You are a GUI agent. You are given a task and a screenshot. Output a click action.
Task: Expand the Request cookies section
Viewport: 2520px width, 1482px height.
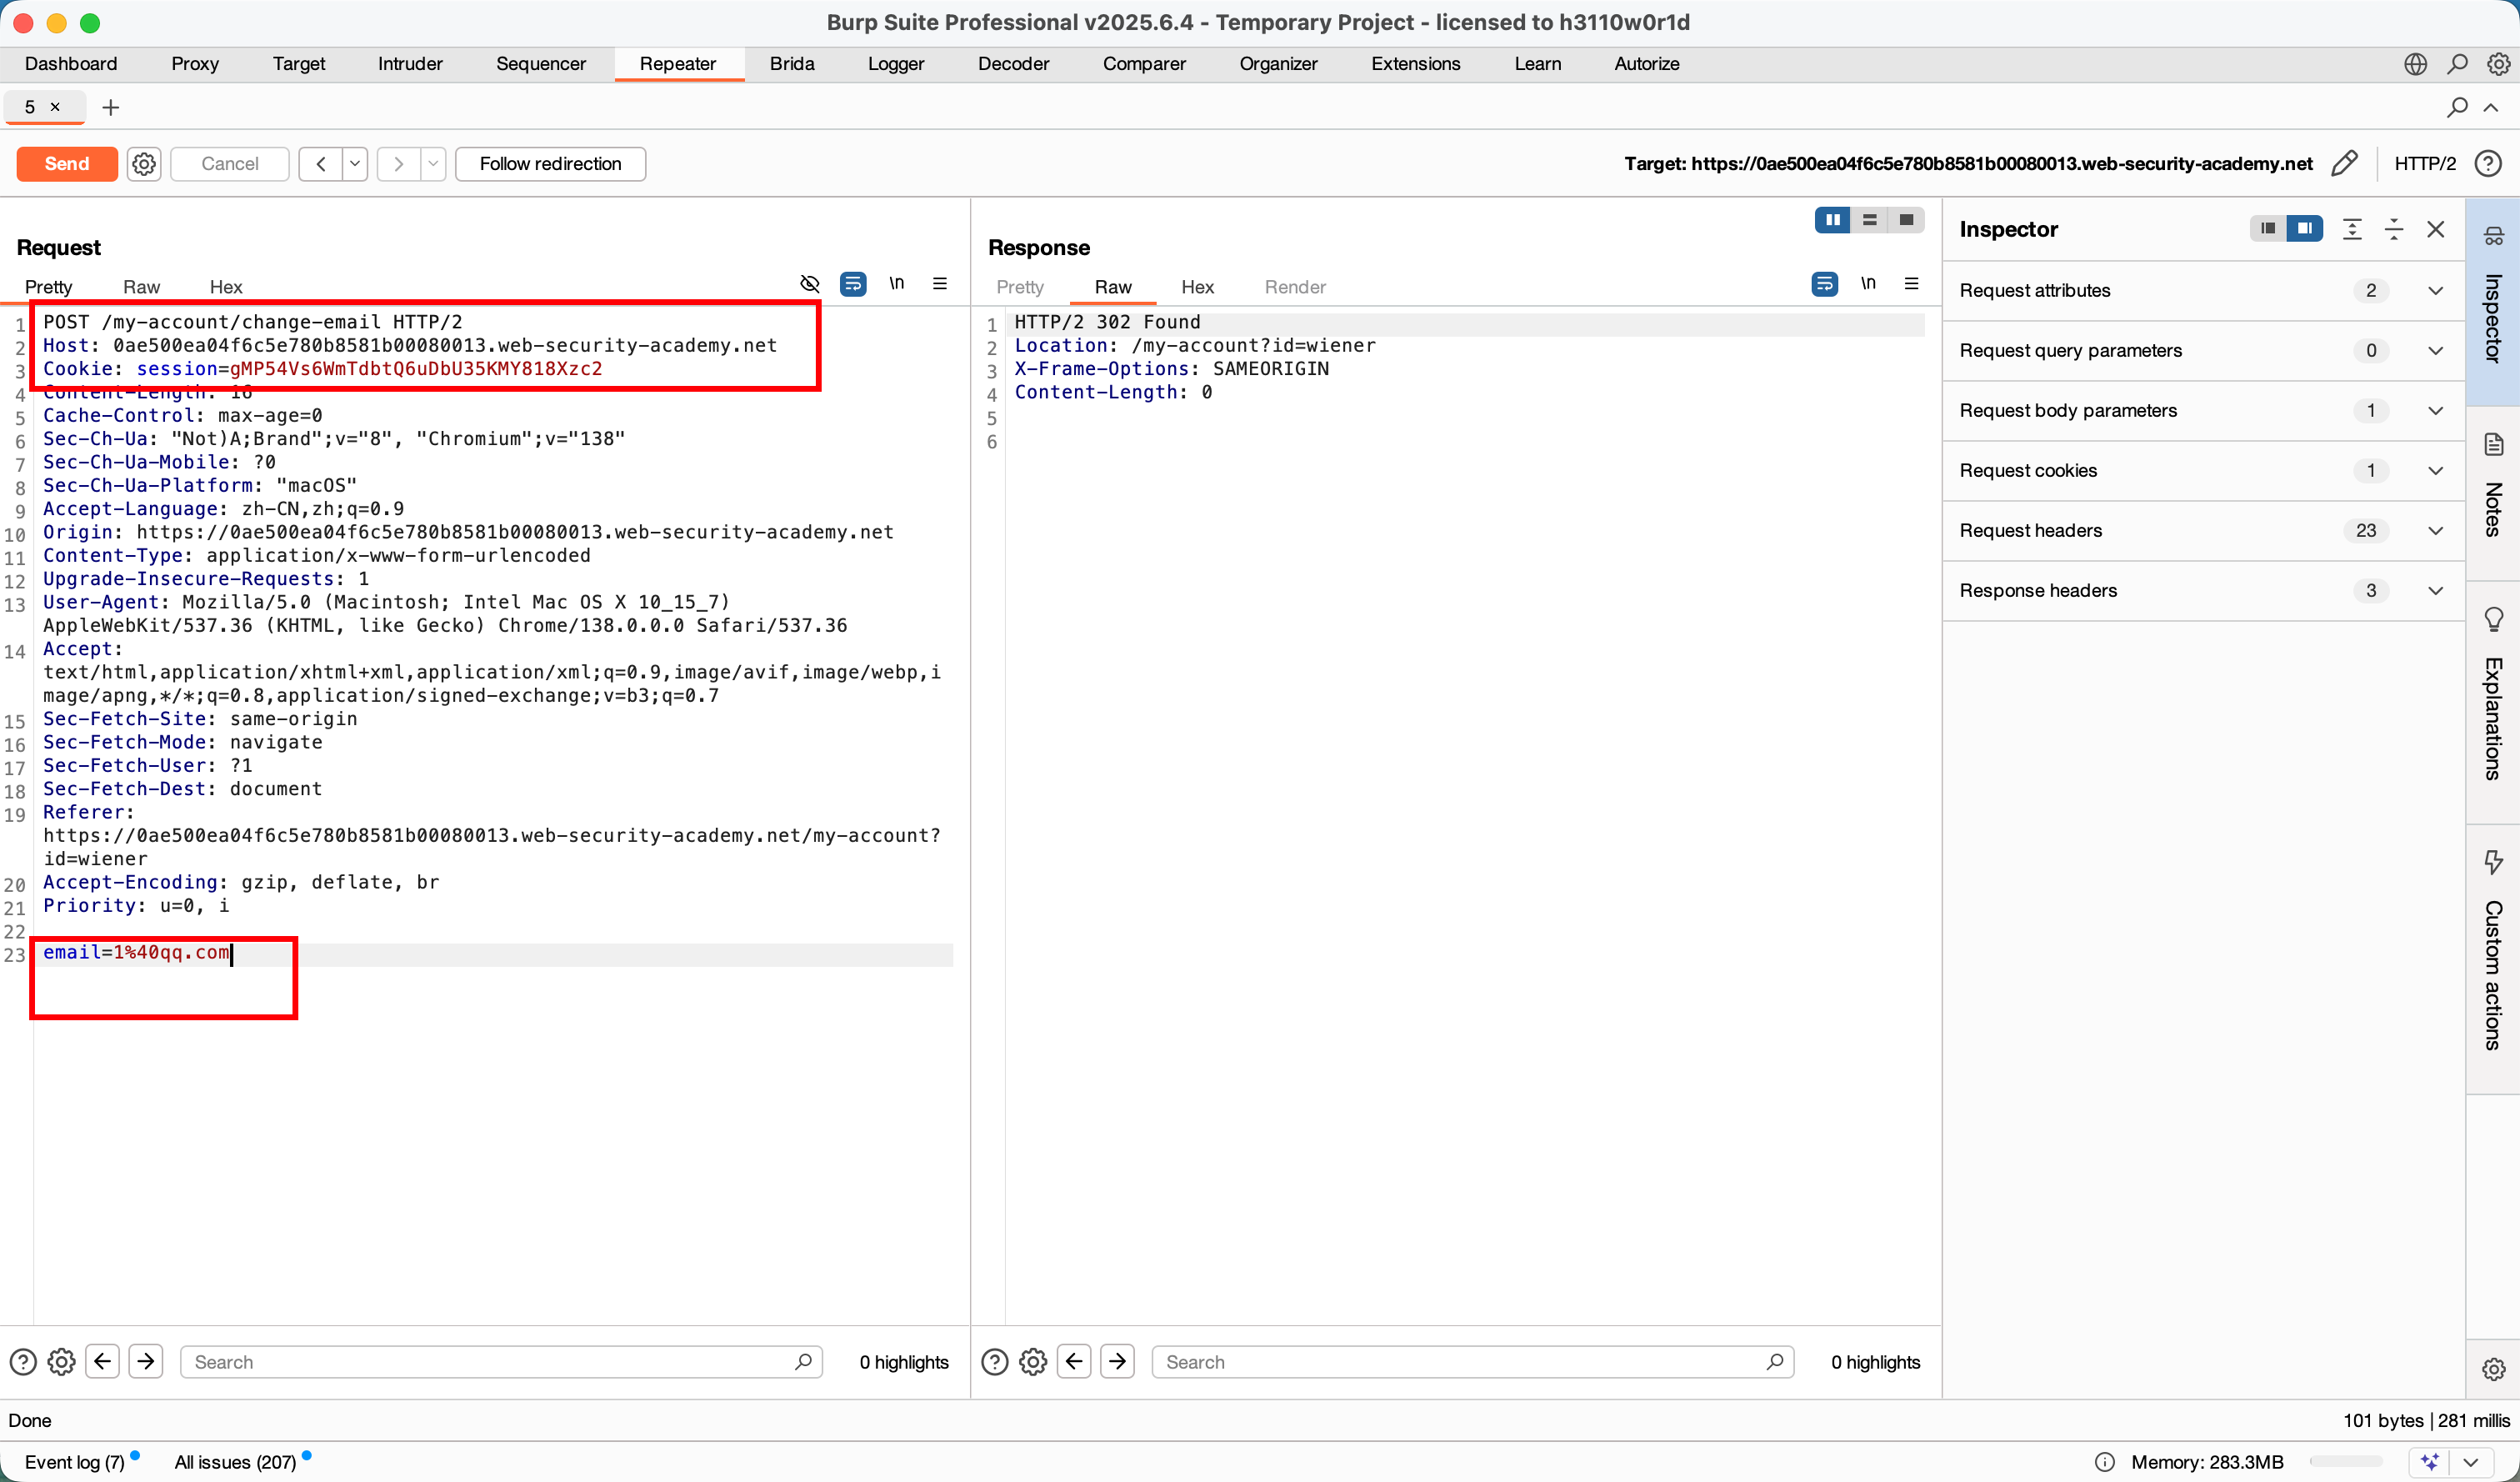point(2436,470)
